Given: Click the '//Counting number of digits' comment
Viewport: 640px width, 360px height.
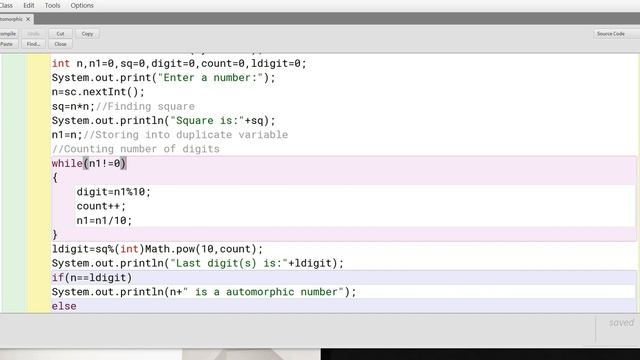Looking at the screenshot, I should pyautogui.click(x=136, y=149).
